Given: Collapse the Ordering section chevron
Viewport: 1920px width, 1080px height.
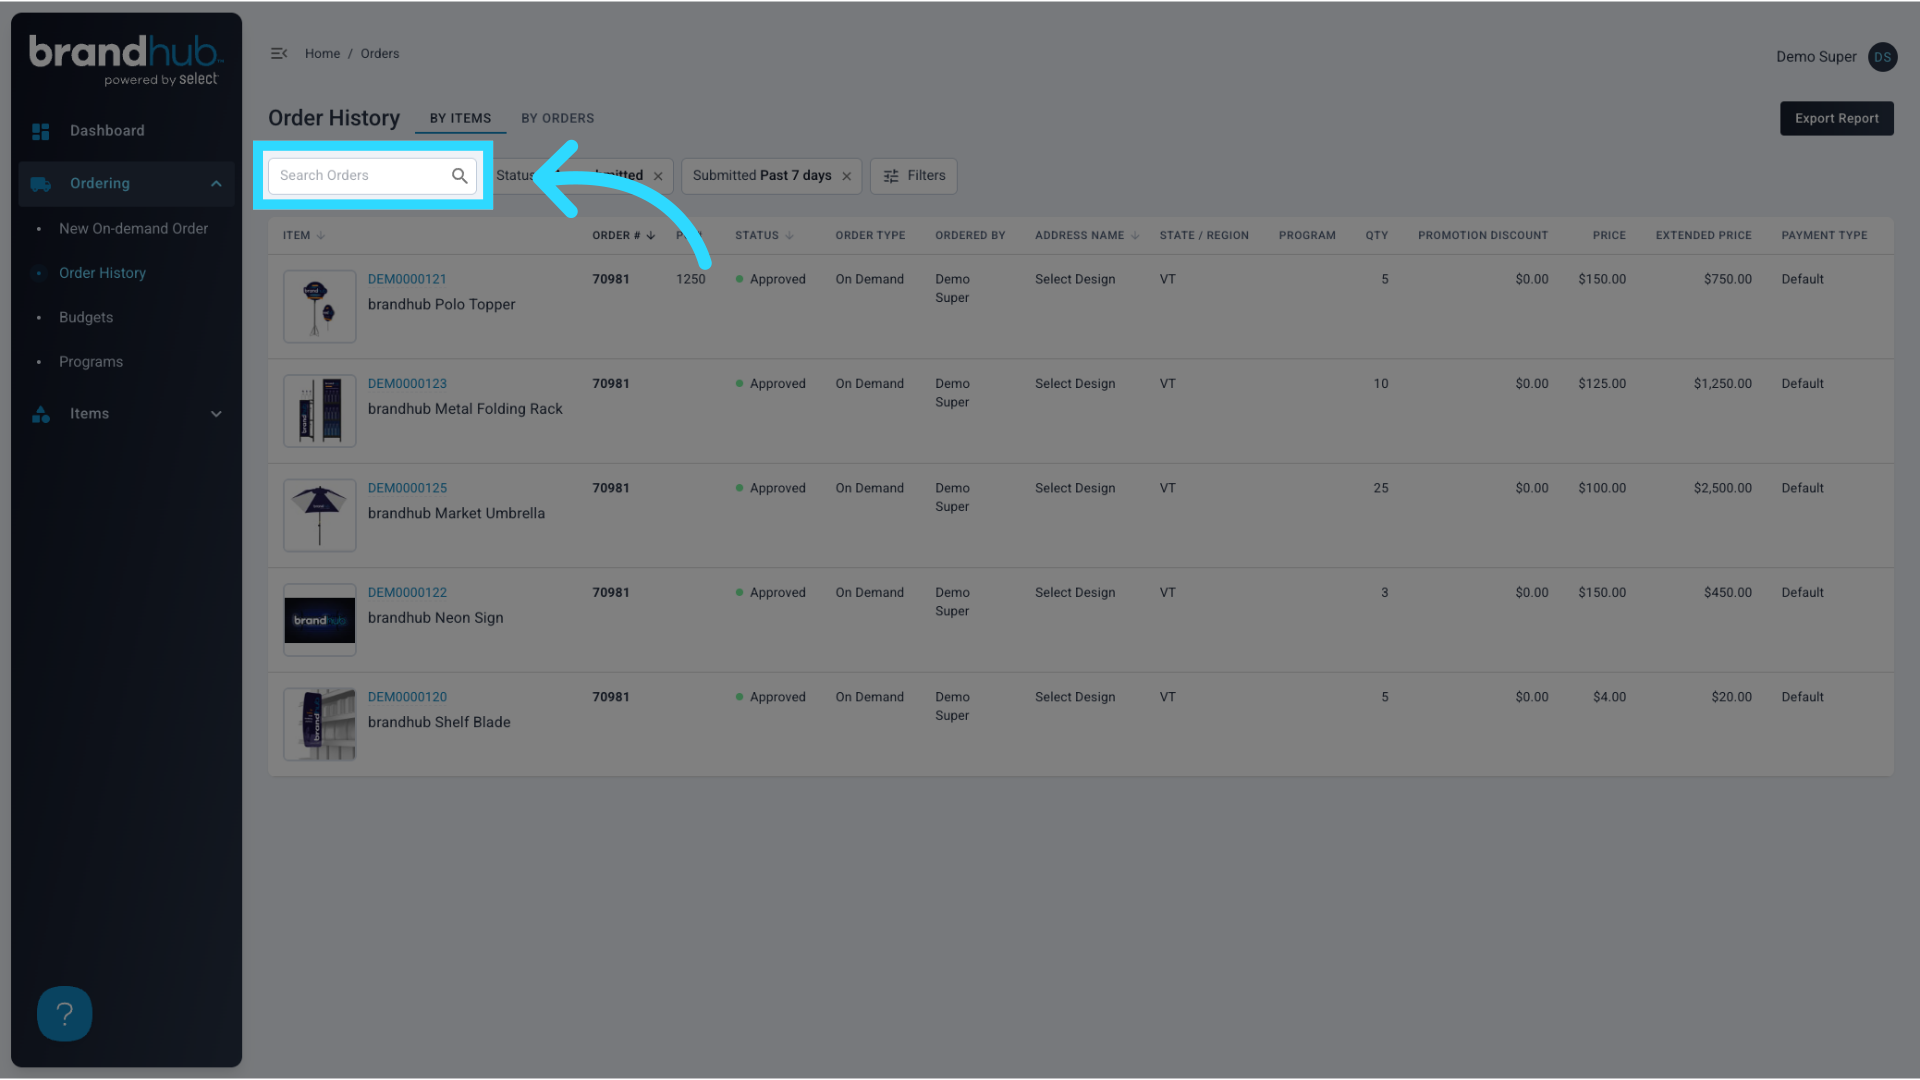Looking at the screenshot, I should 216,184.
